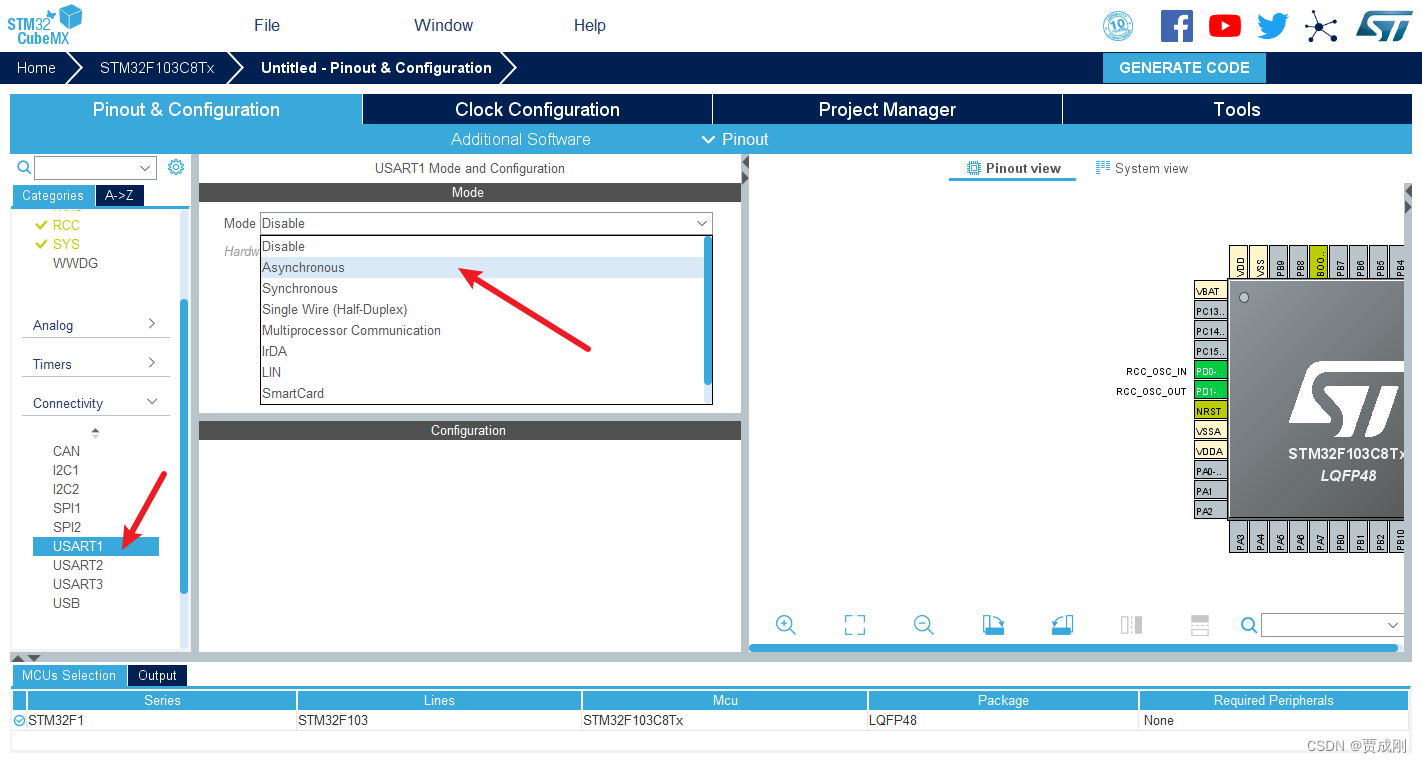The width and height of the screenshot is (1422, 763).
Task: Expand the Timers category
Action: (x=152, y=363)
